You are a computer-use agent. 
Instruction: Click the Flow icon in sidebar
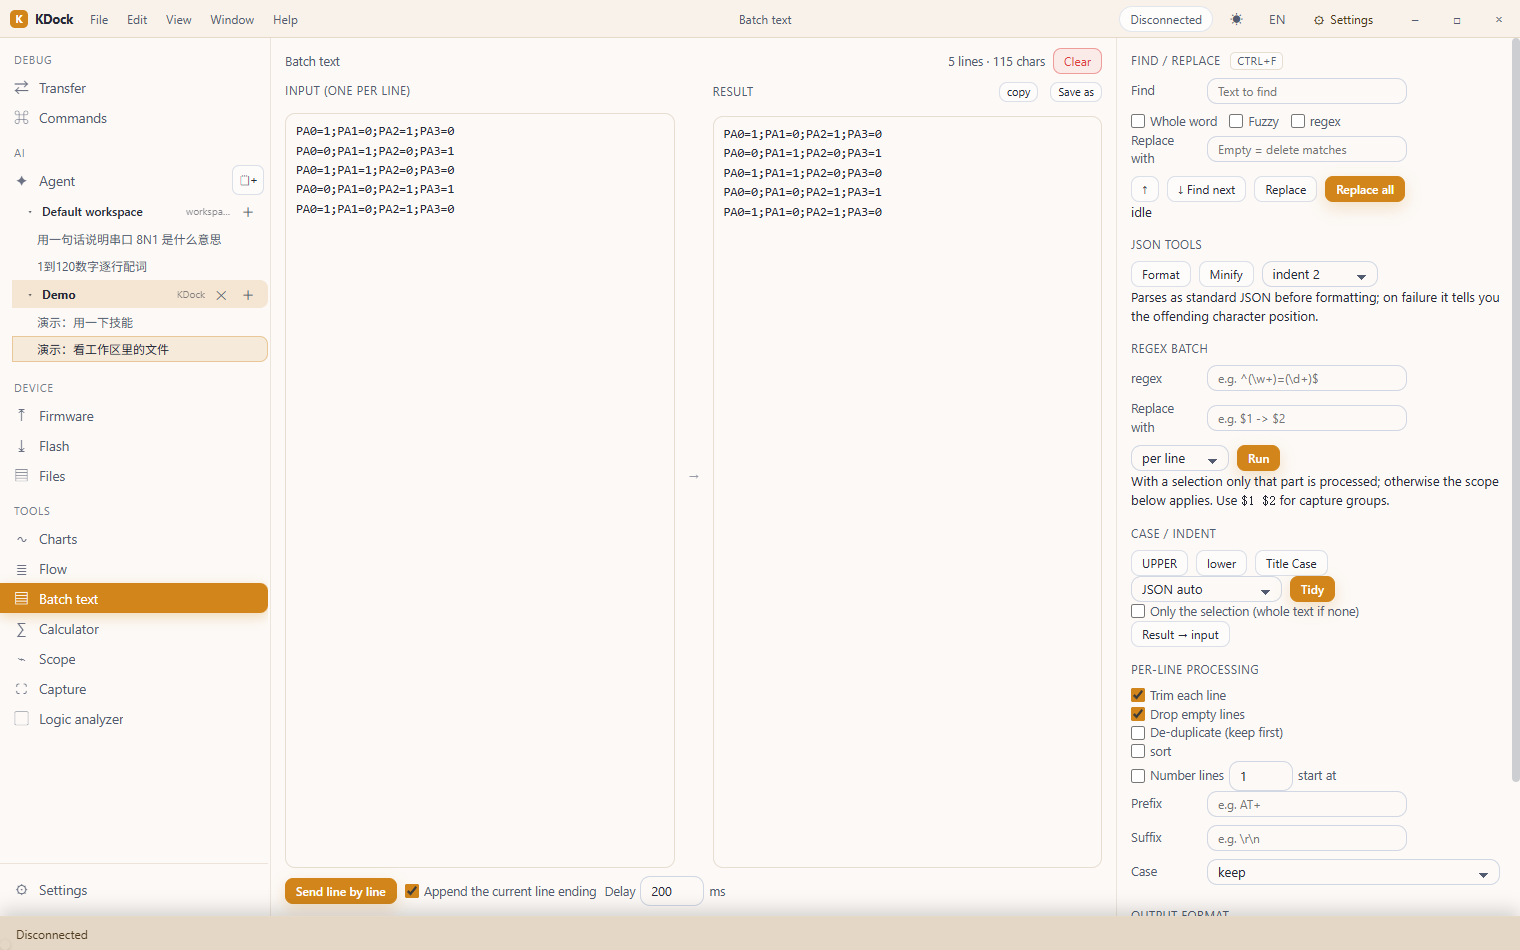pos(21,569)
